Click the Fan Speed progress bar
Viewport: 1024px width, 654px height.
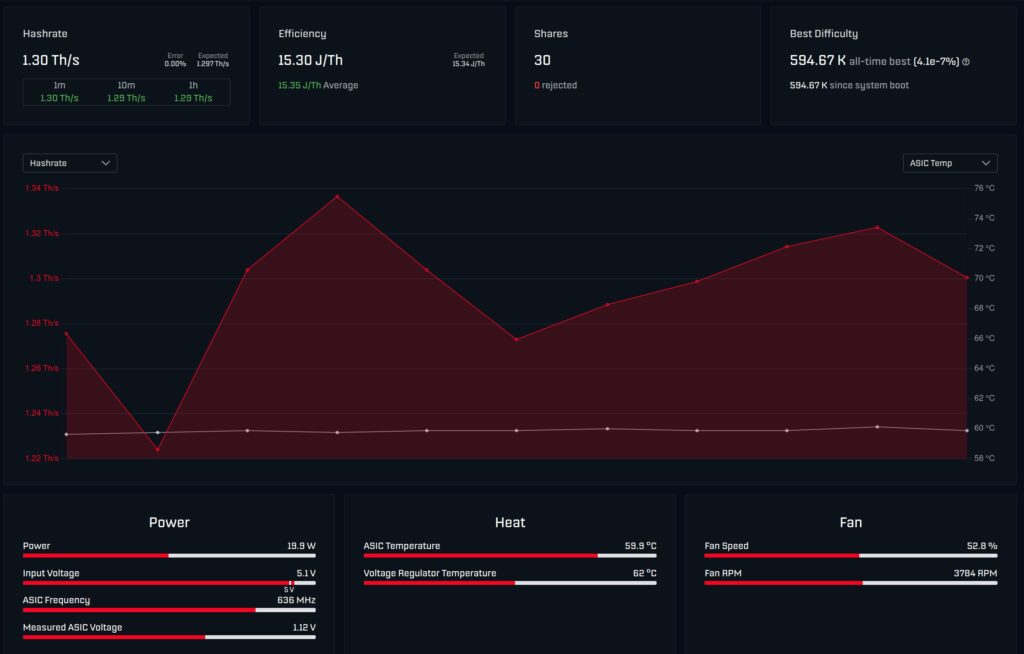click(x=850, y=556)
